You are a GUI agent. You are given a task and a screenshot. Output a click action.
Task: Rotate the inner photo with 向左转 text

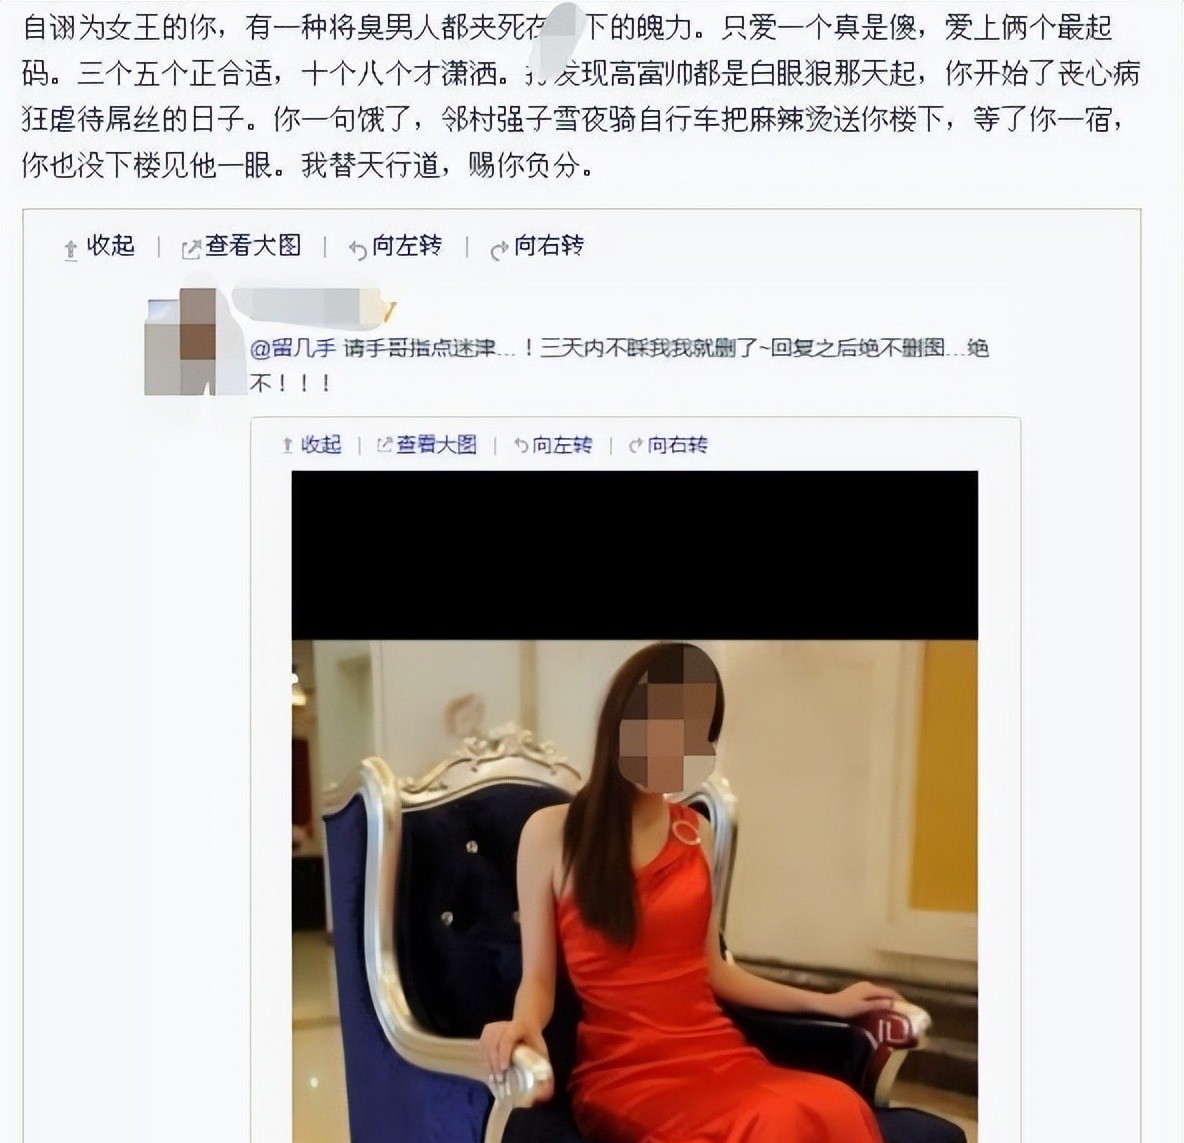point(562,445)
